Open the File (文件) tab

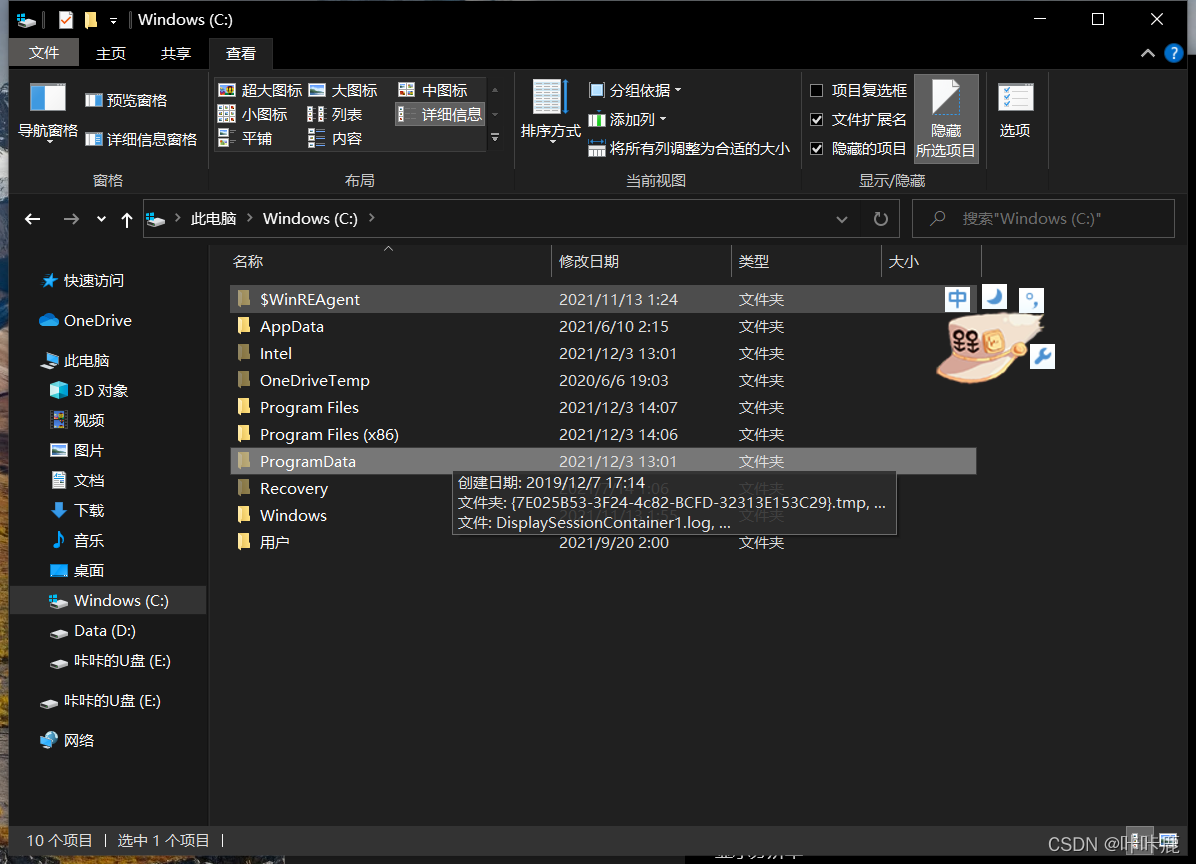[43, 53]
